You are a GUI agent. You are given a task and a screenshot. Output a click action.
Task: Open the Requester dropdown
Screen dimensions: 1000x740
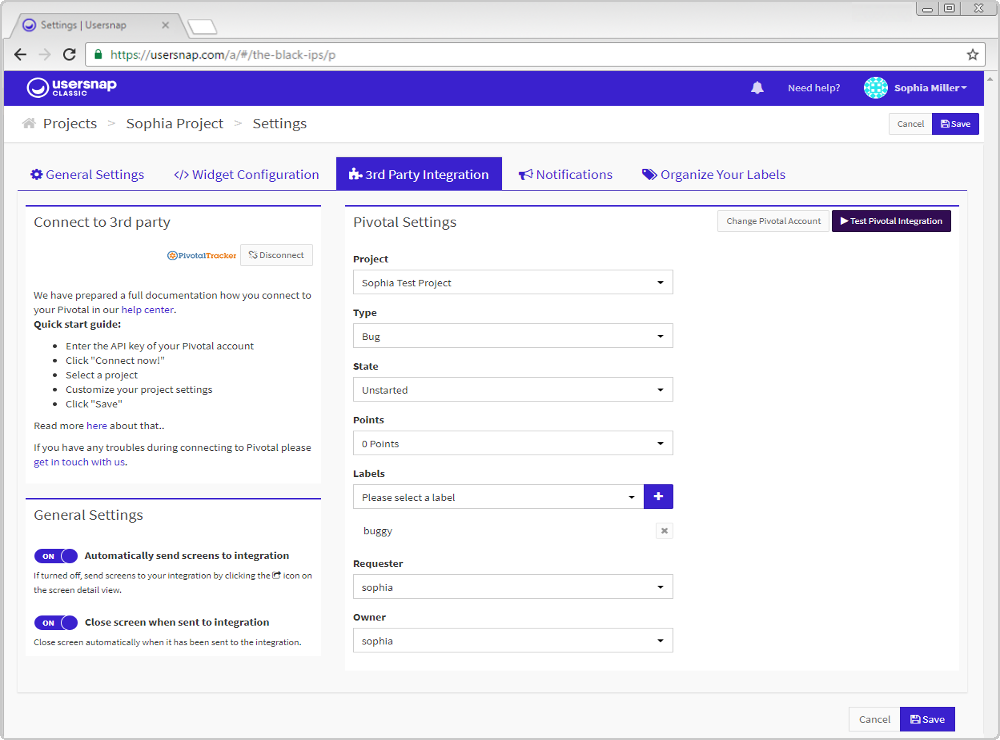tap(513, 587)
